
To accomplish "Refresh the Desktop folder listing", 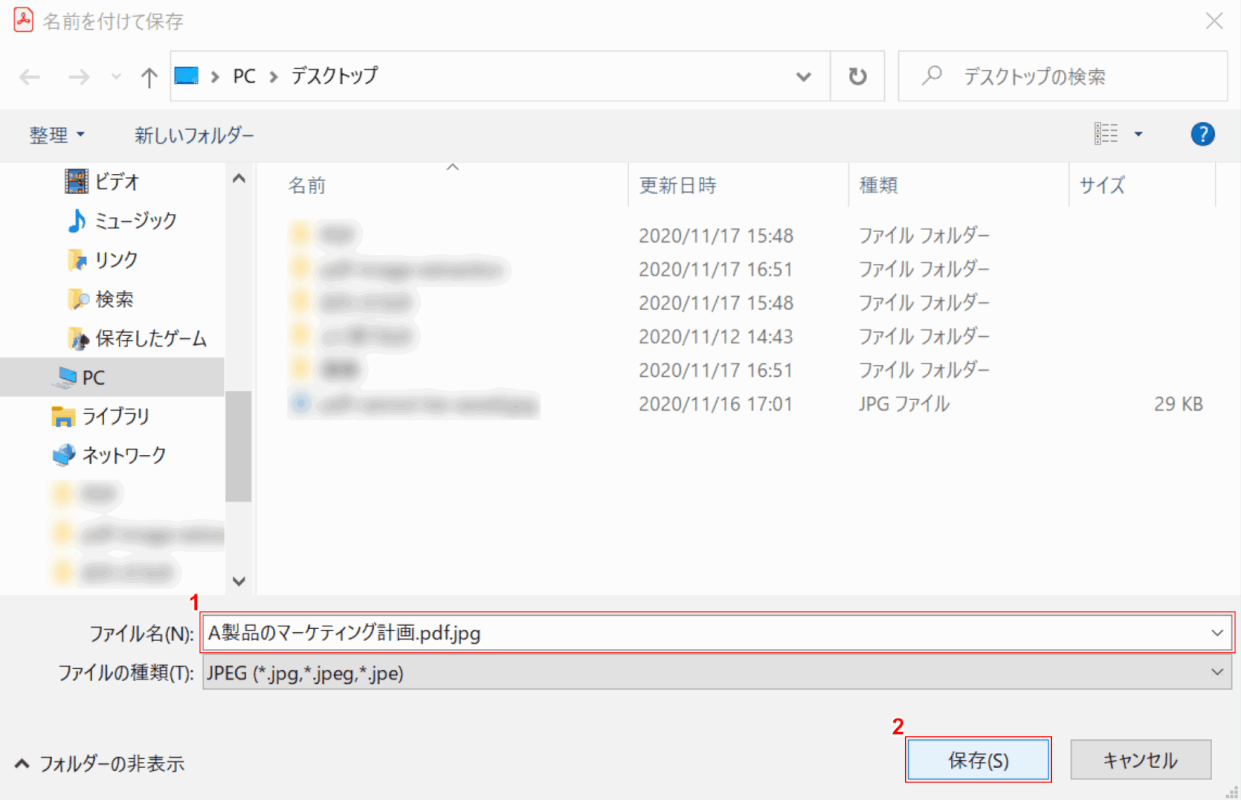I will click(857, 77).
